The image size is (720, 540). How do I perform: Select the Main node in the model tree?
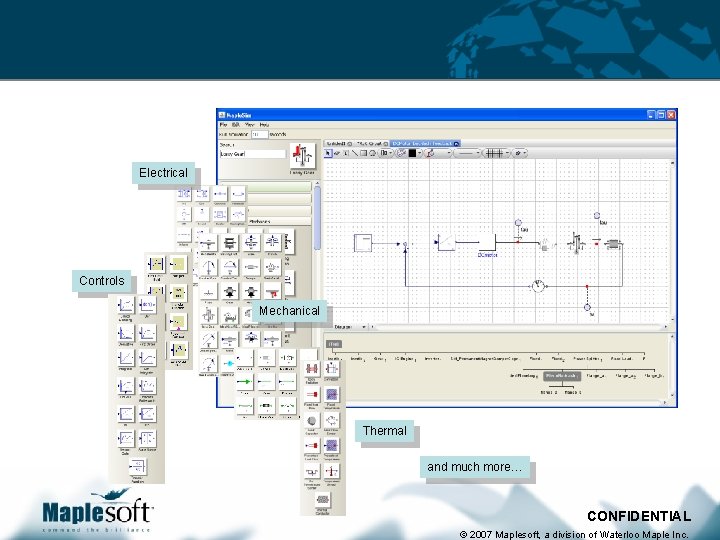[334, 344]
